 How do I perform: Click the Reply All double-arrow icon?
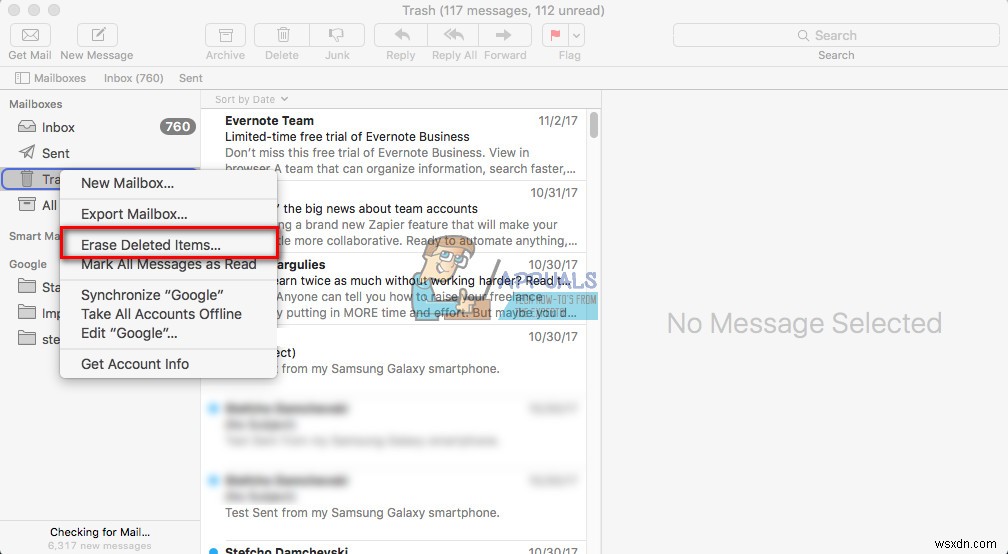454,35
